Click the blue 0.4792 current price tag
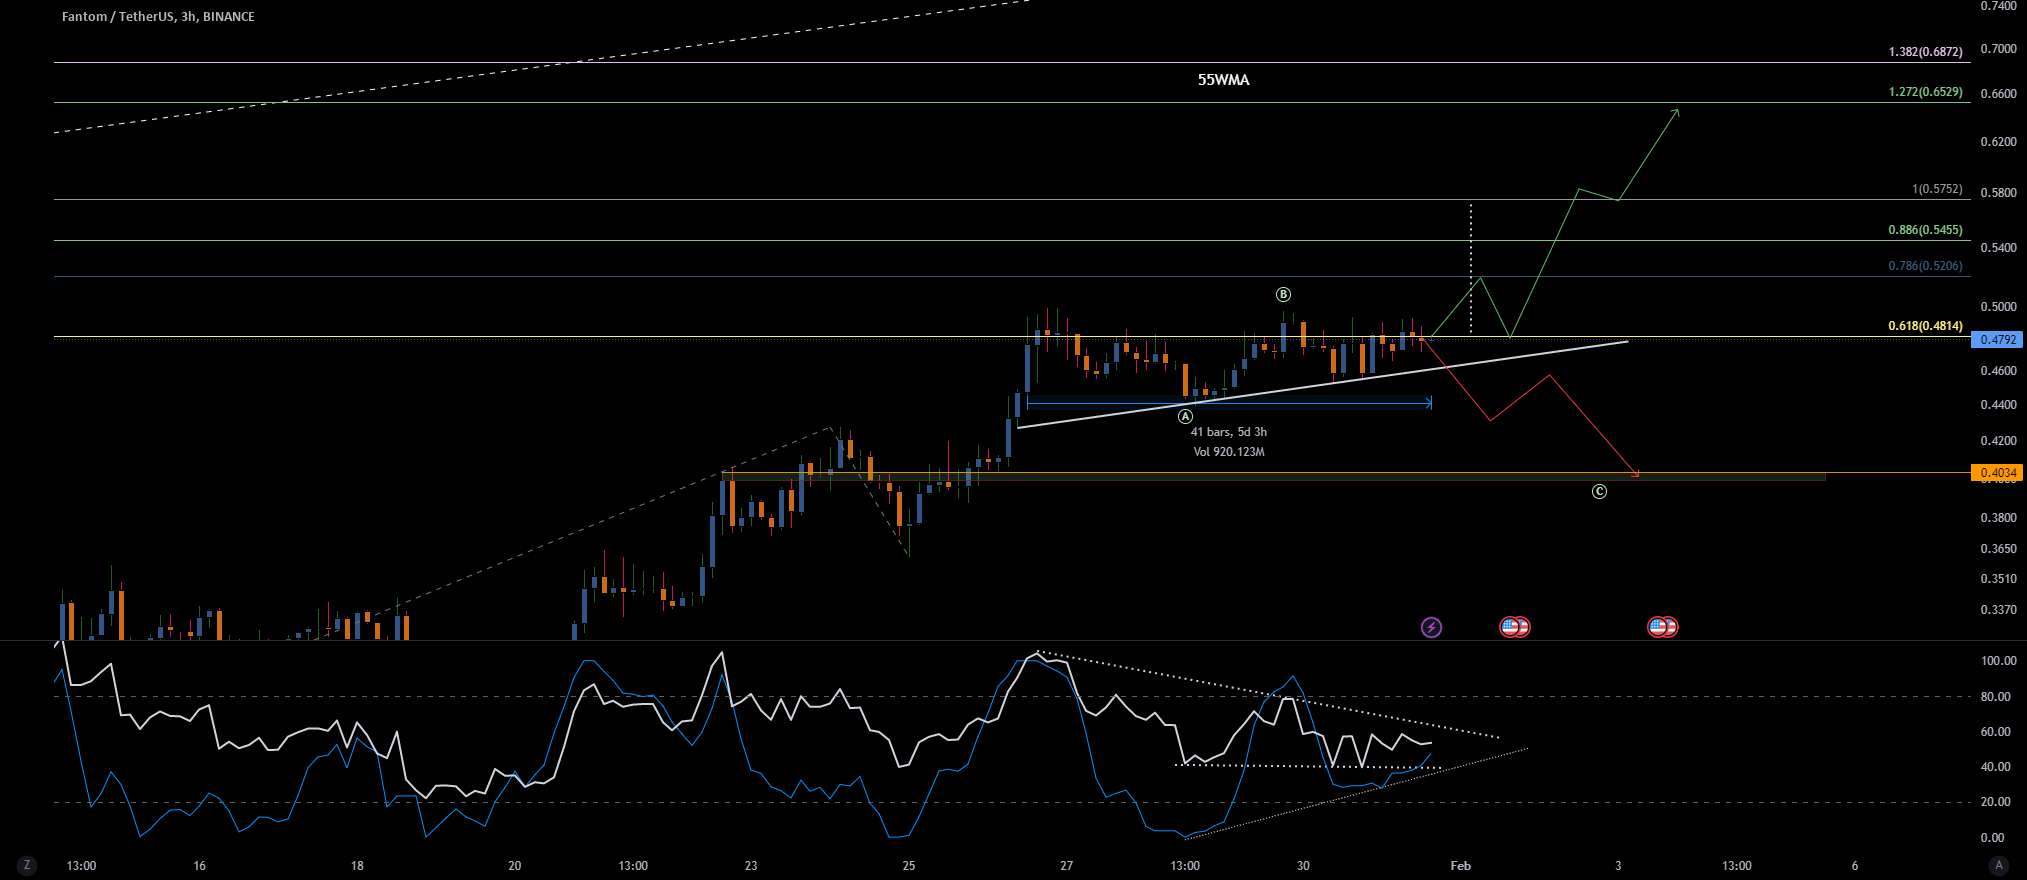The height and width of the screenshot is (880, 2027). pyautogui.click(x=1997, y=340)
